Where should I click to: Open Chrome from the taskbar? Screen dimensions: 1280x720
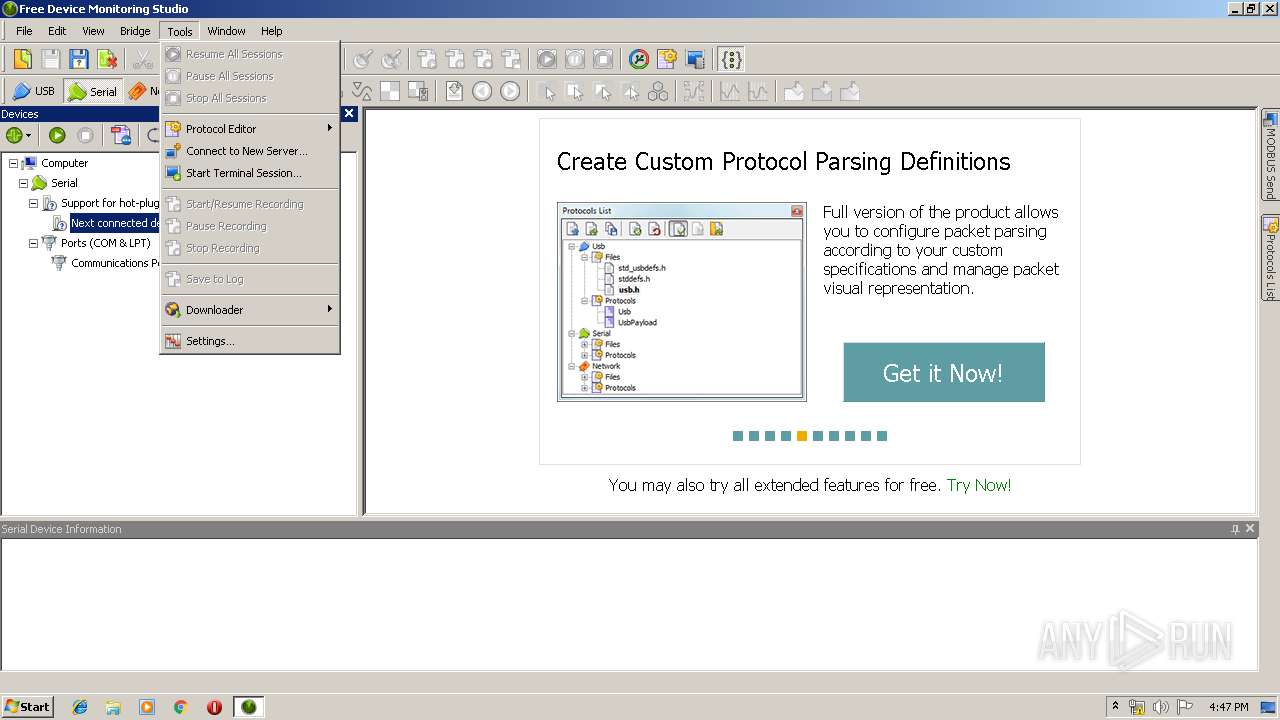tap(180, 707)
